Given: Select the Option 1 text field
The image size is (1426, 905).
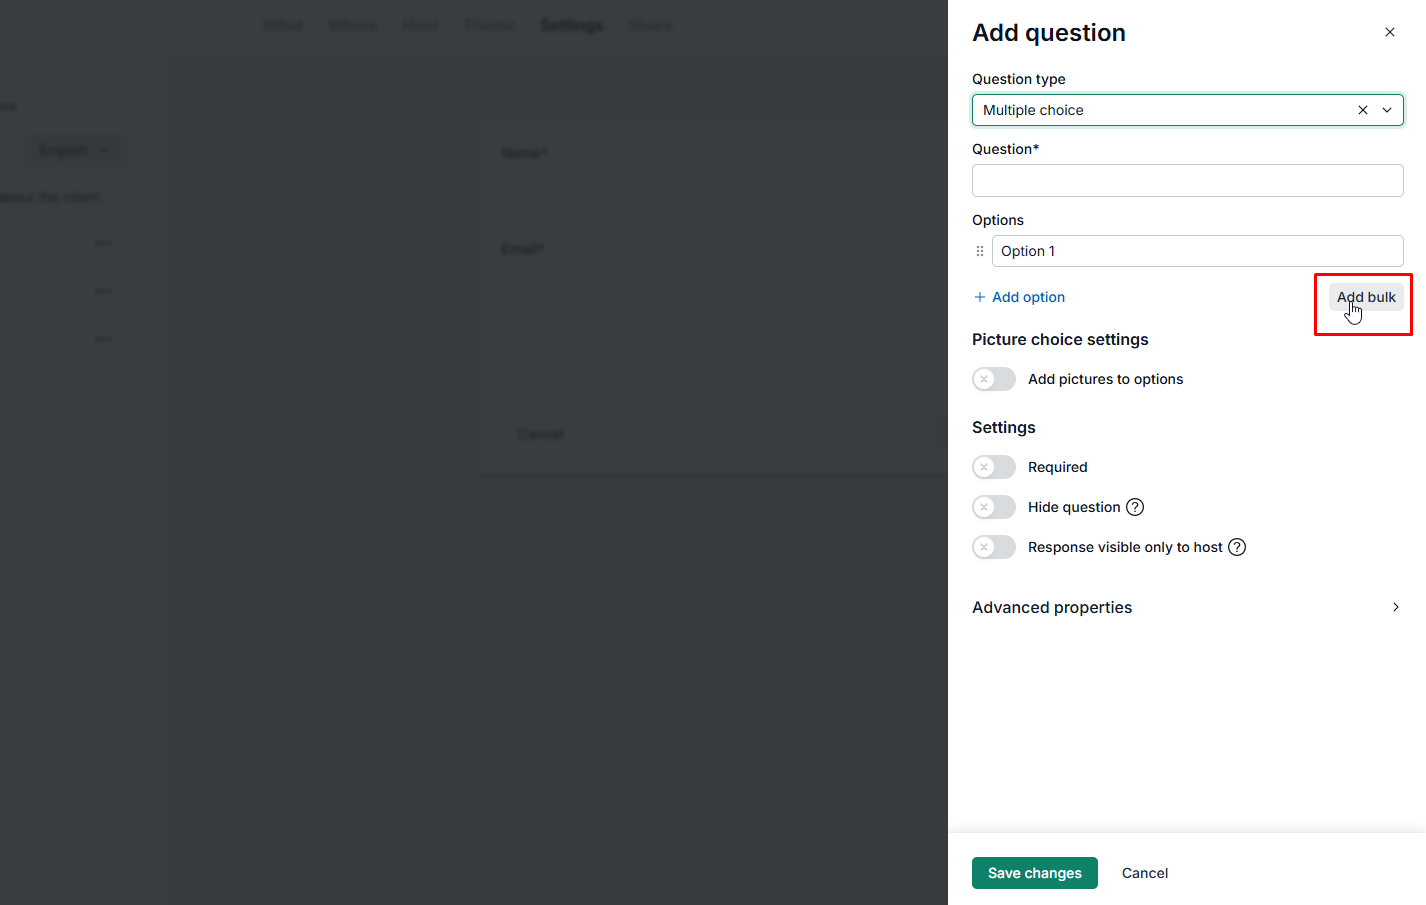Looking at the screenshot, I should pos(1197,251).
